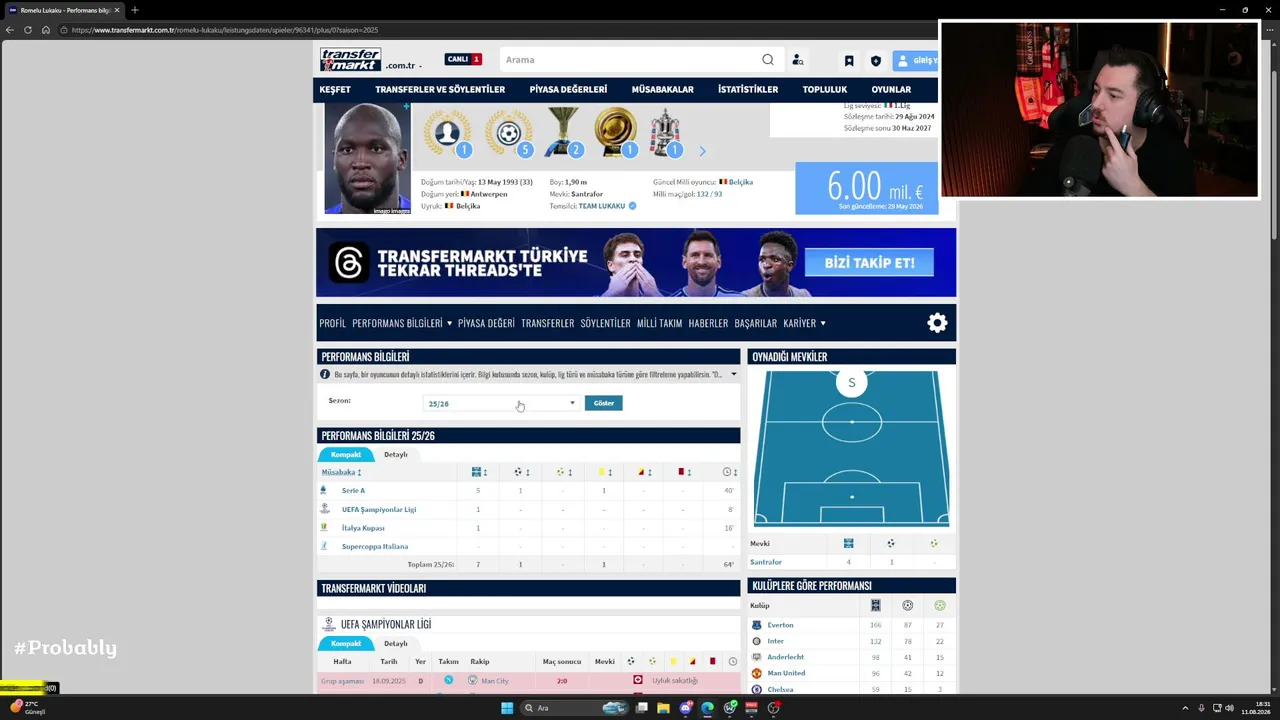1280x720 pixels.
Task: Open the .com.tr domain selector
Action: (x=404, y=66)
